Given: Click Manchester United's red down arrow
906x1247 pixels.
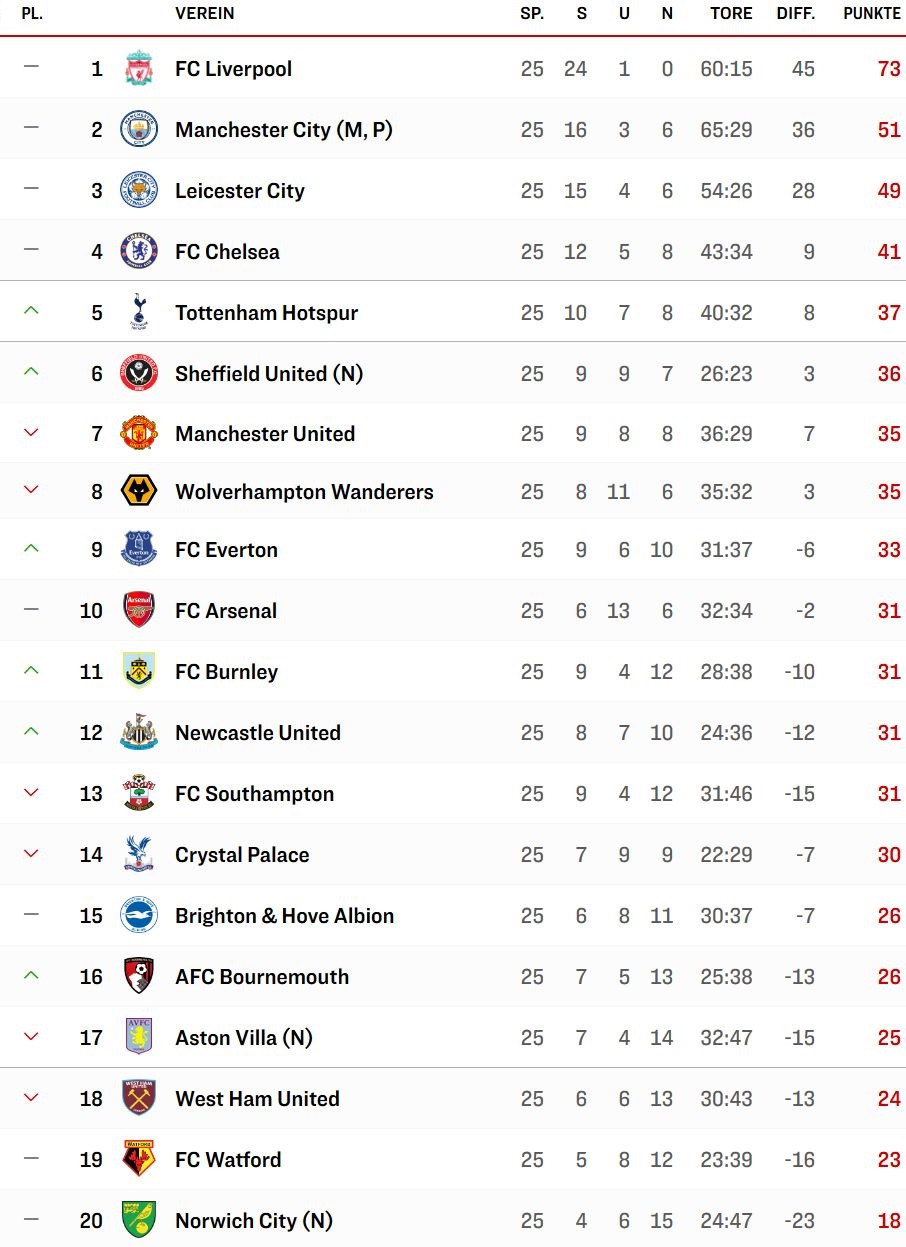Looking at the screenshot, I should (31, 433).
